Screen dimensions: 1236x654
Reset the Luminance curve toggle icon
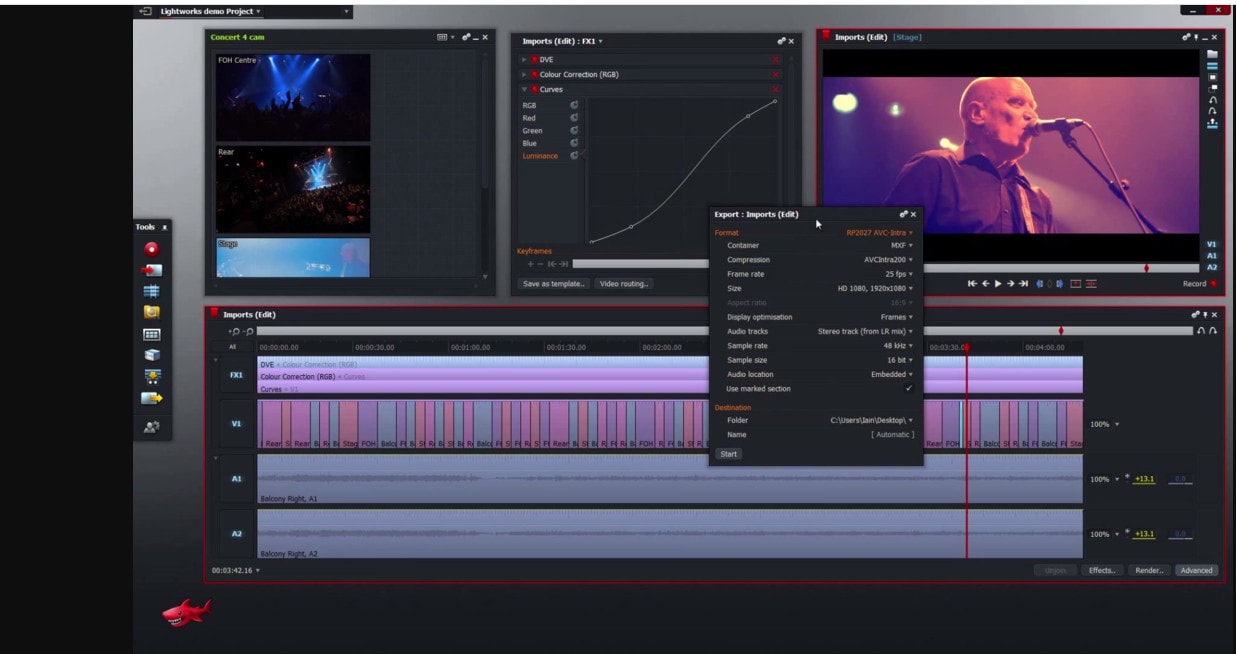click(x=575, y=156)
